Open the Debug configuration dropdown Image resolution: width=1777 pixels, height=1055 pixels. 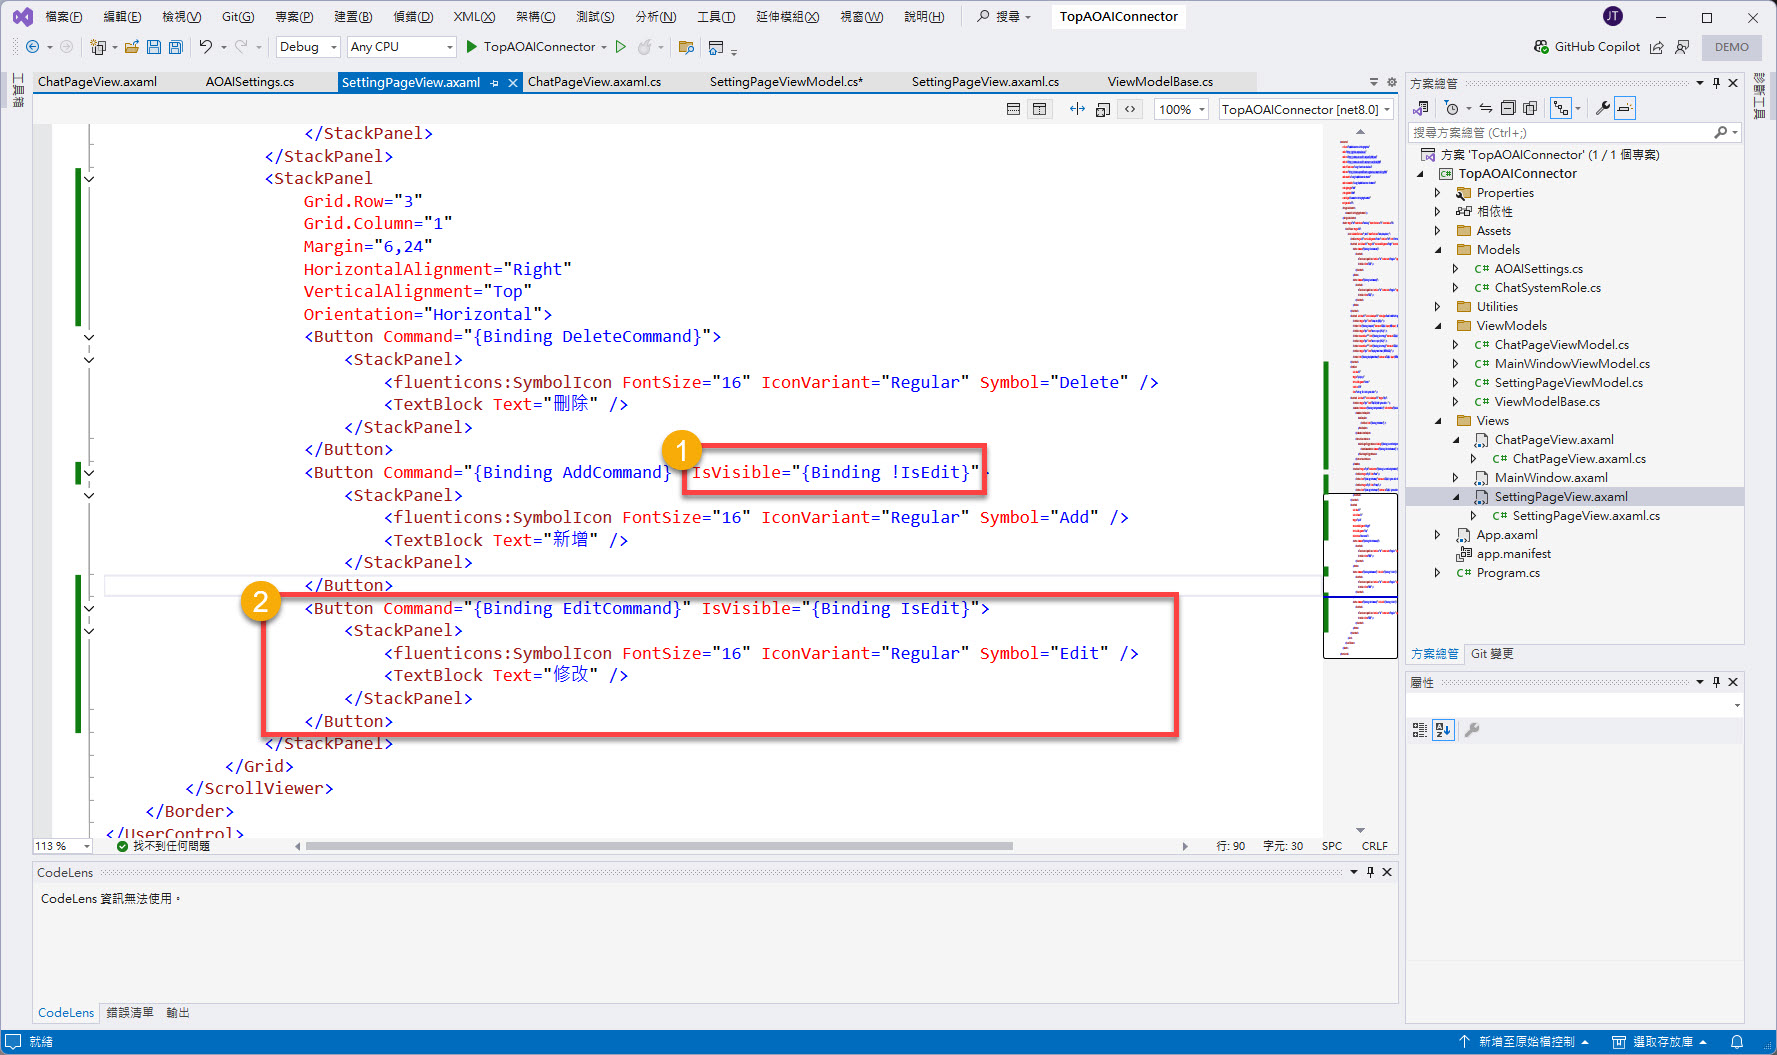pyautogui.click(x=308, y=47)
